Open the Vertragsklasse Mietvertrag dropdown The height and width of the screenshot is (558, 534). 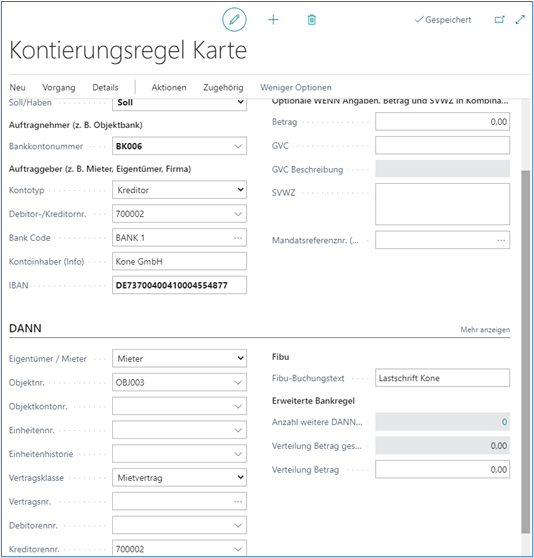240,477
